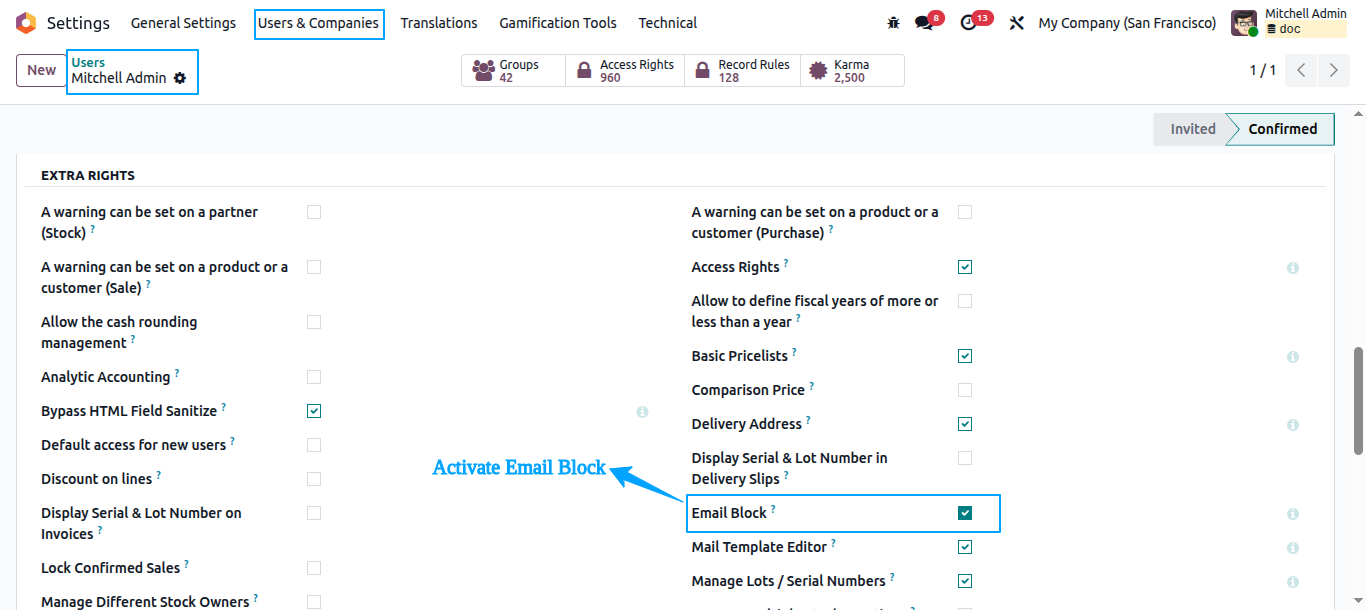Click the Odoo Settings app logo icon
Screen dimensions: 1366x610
26,22
